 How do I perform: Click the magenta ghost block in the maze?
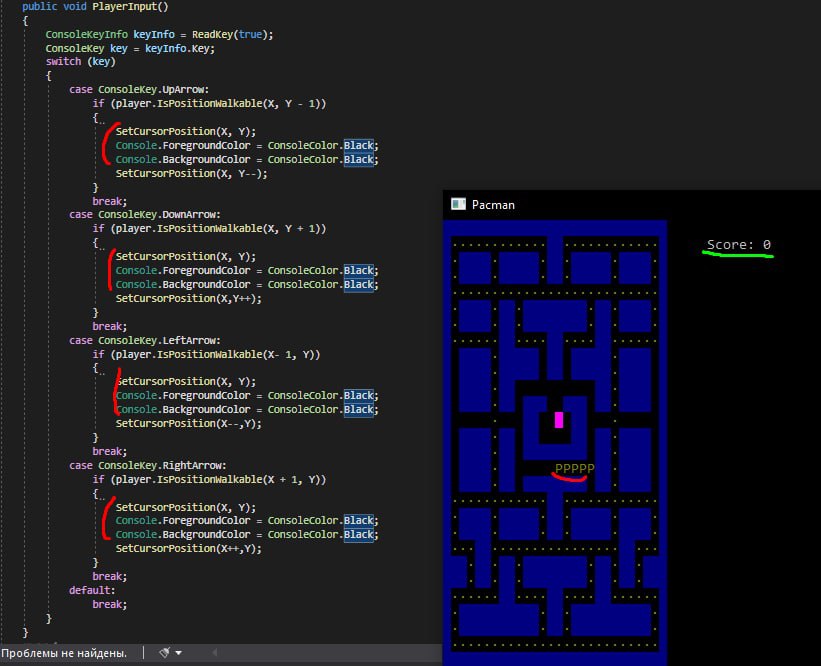click(559, 420)
